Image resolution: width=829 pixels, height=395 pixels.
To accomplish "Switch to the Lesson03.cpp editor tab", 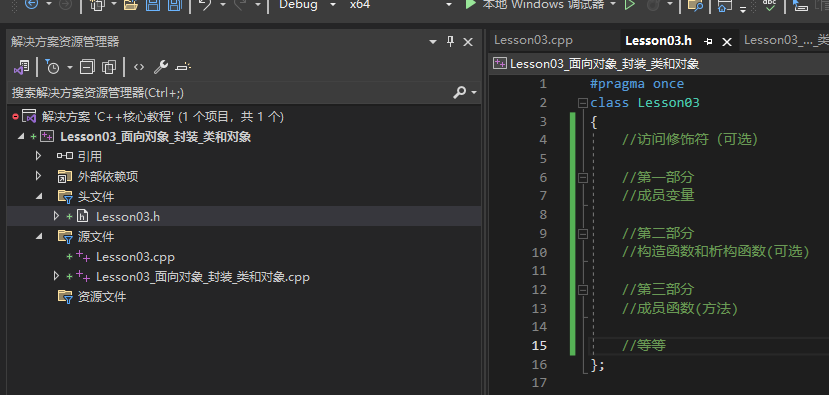I will pos(533,41).
